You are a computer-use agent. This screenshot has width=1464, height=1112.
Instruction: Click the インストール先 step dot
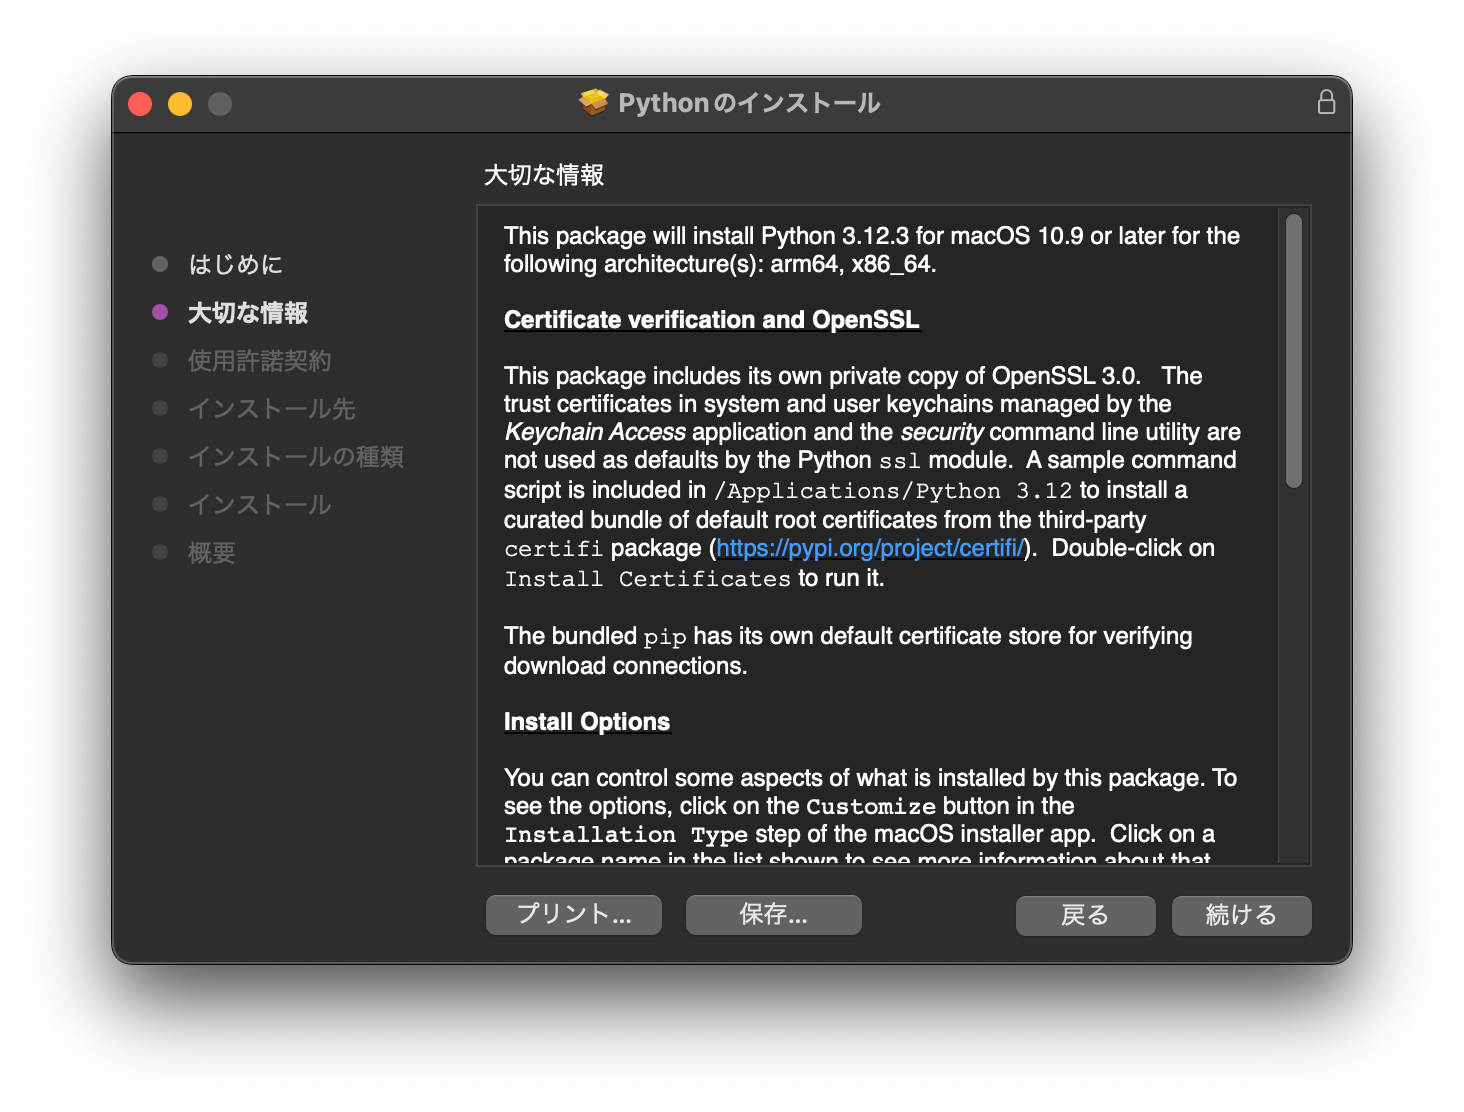tap(160, 408)
